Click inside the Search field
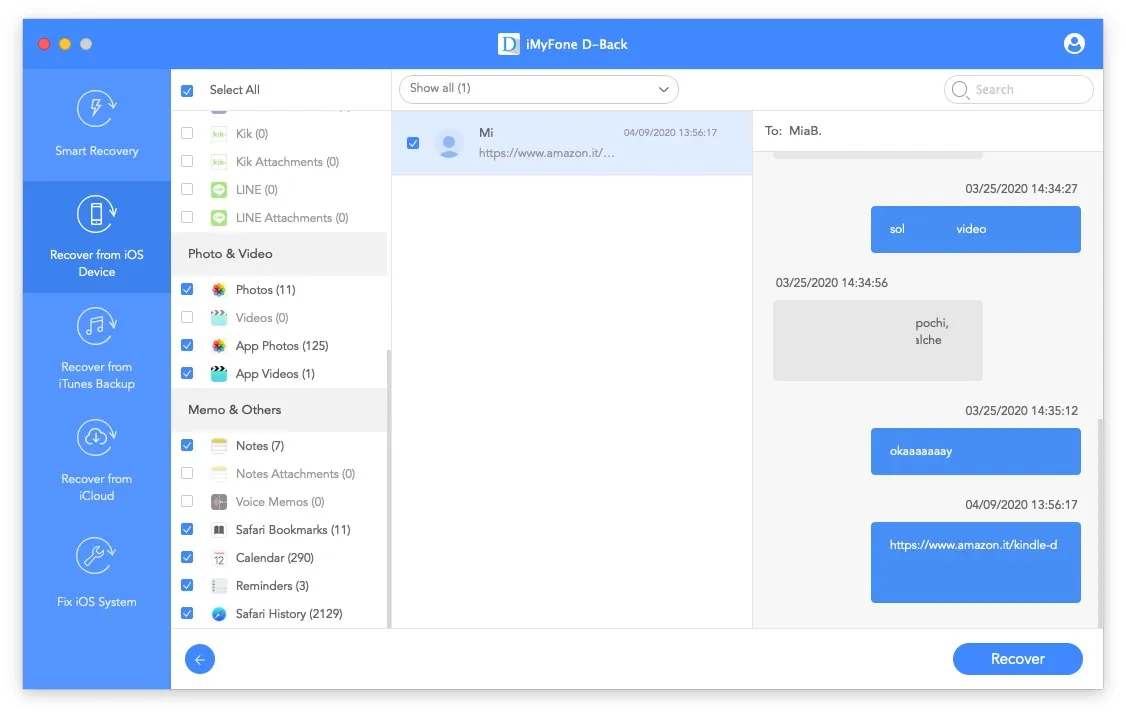This screenshot has width=1126, height=716. [x=1020, y=89]
